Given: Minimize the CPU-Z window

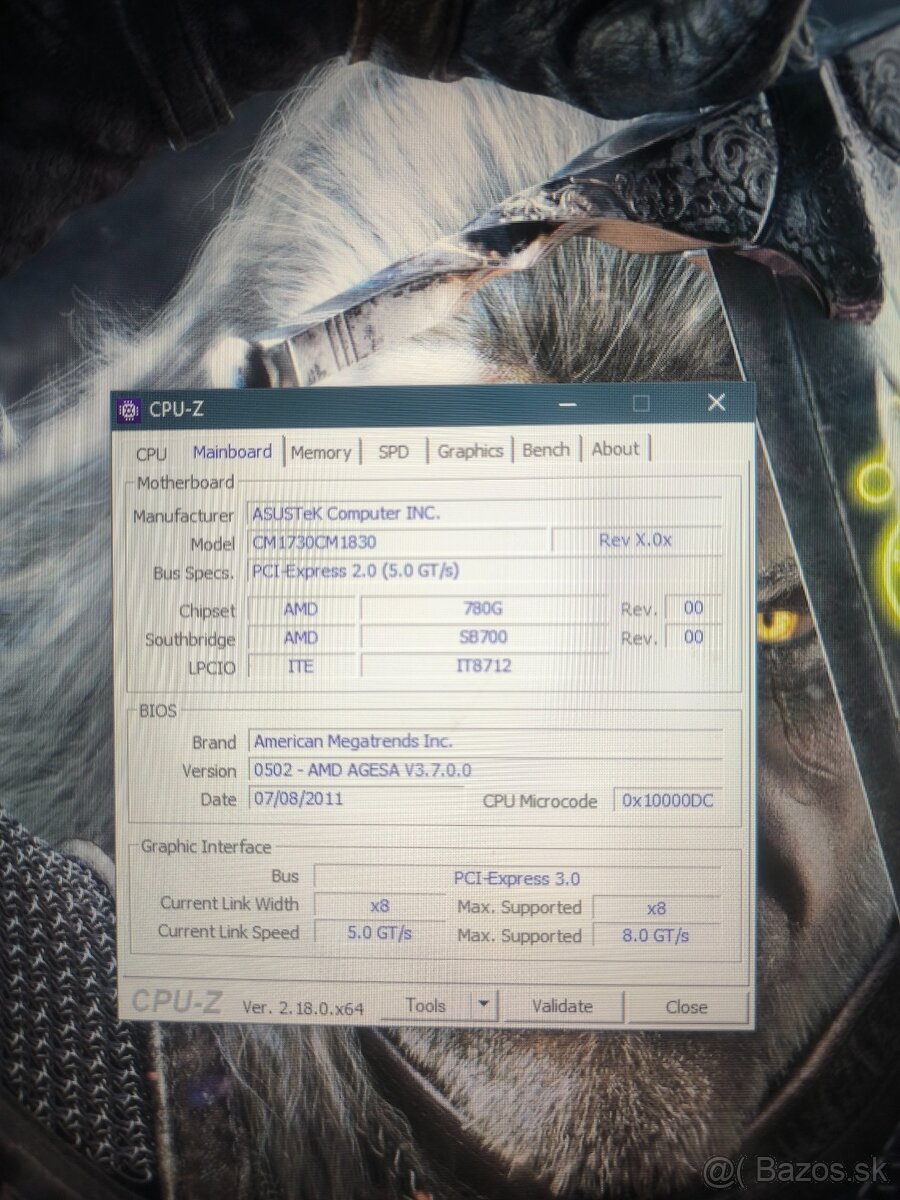Looking at the screenshot, I should [x=568, y=404].
